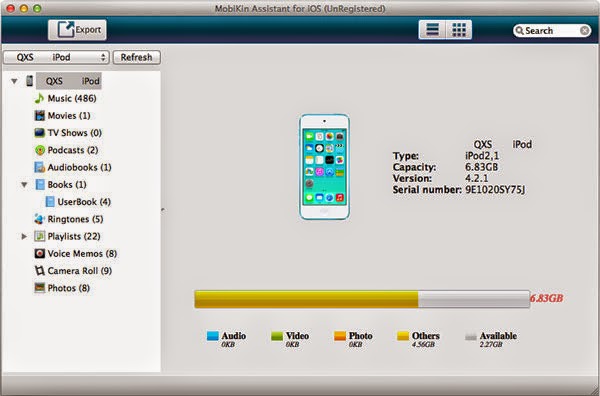This screenshot has width=600, height=396.
Task: Click the Refresh button
Action: pyautogui.click(x=137, y=57)
